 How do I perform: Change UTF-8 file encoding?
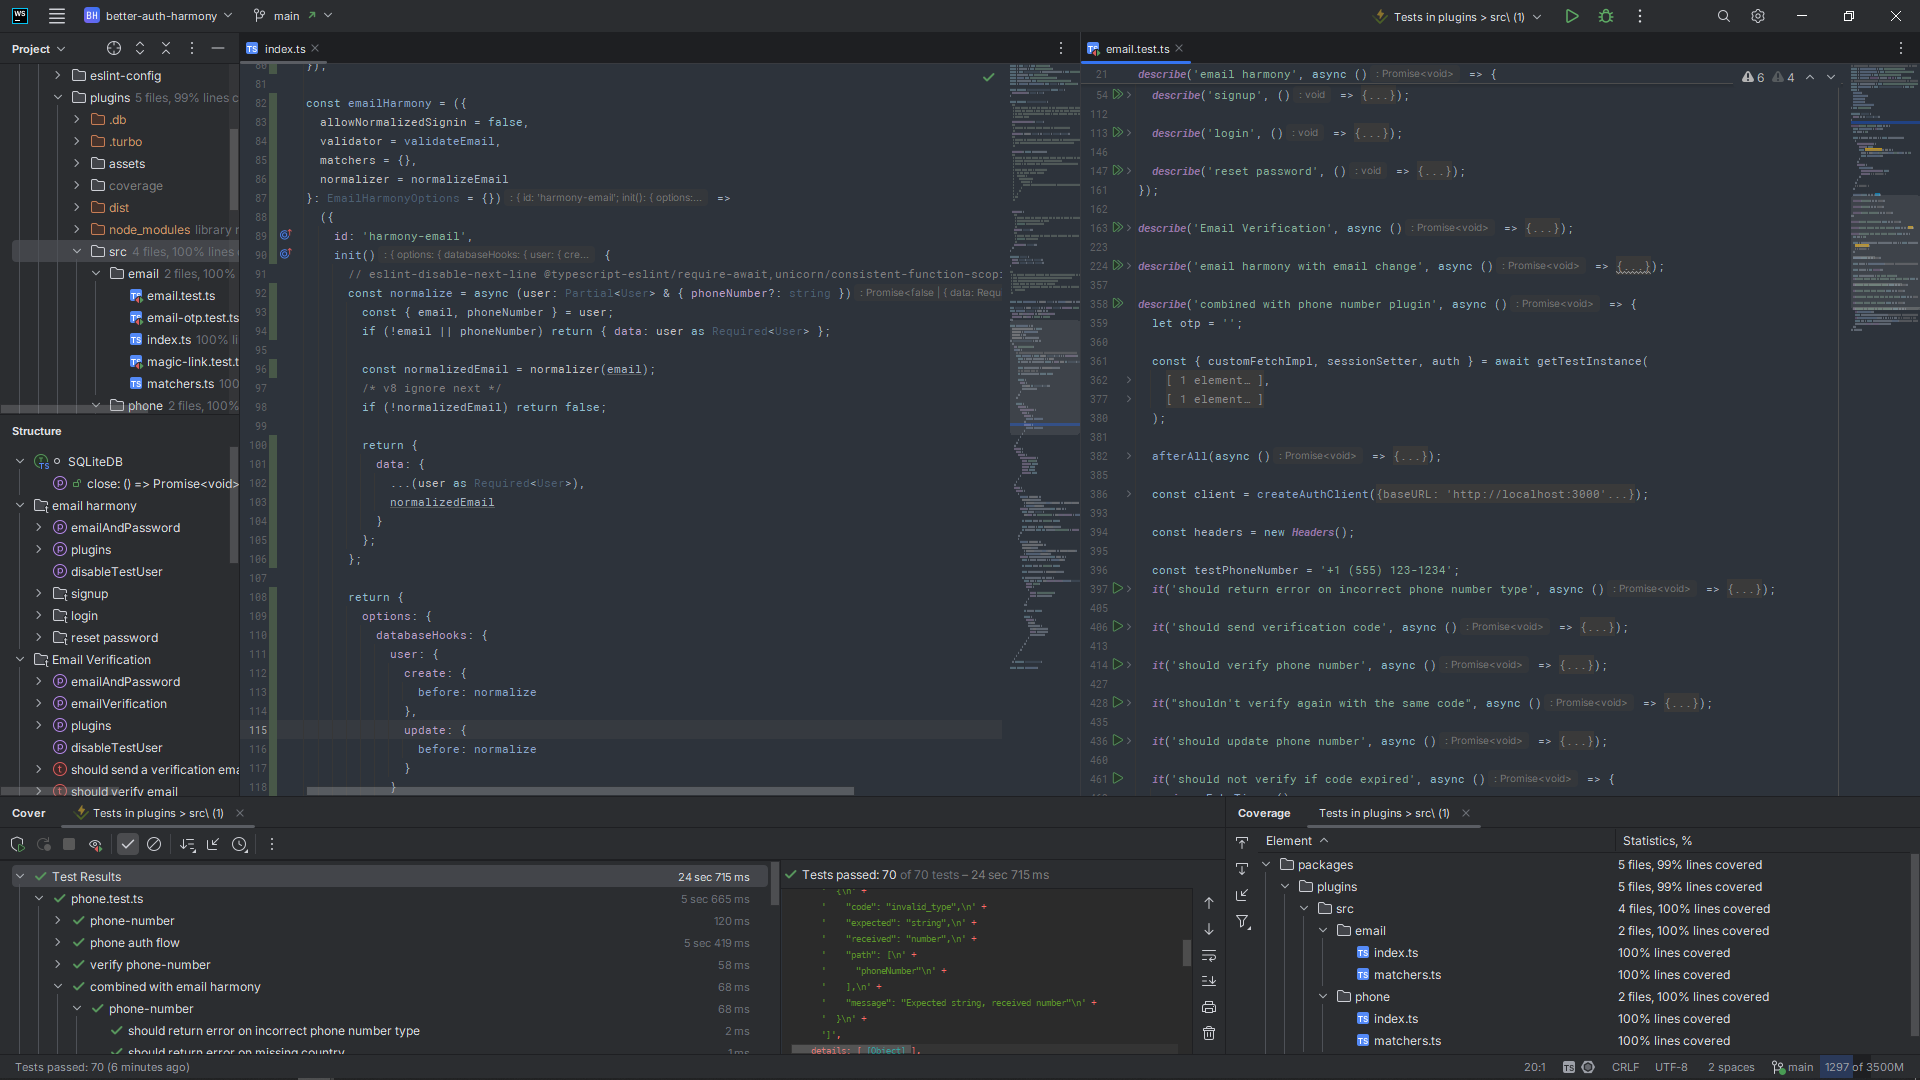pyautogui.click(x=1671, y=1067)
